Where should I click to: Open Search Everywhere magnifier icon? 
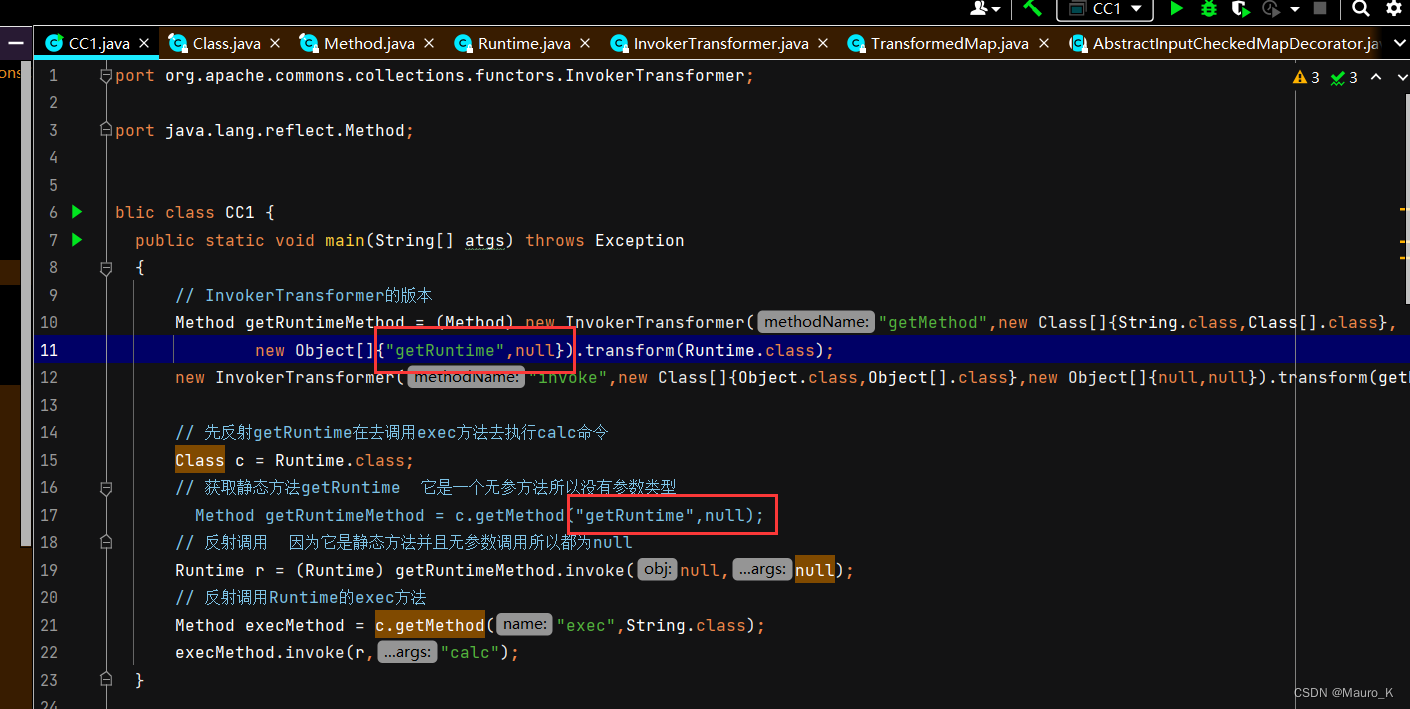[1360, 8]
